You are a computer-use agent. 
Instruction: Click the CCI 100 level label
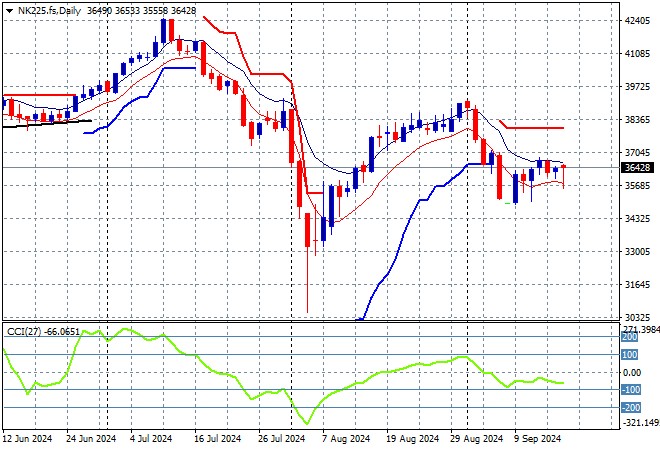pyautogui.click(x=630, y=355)
